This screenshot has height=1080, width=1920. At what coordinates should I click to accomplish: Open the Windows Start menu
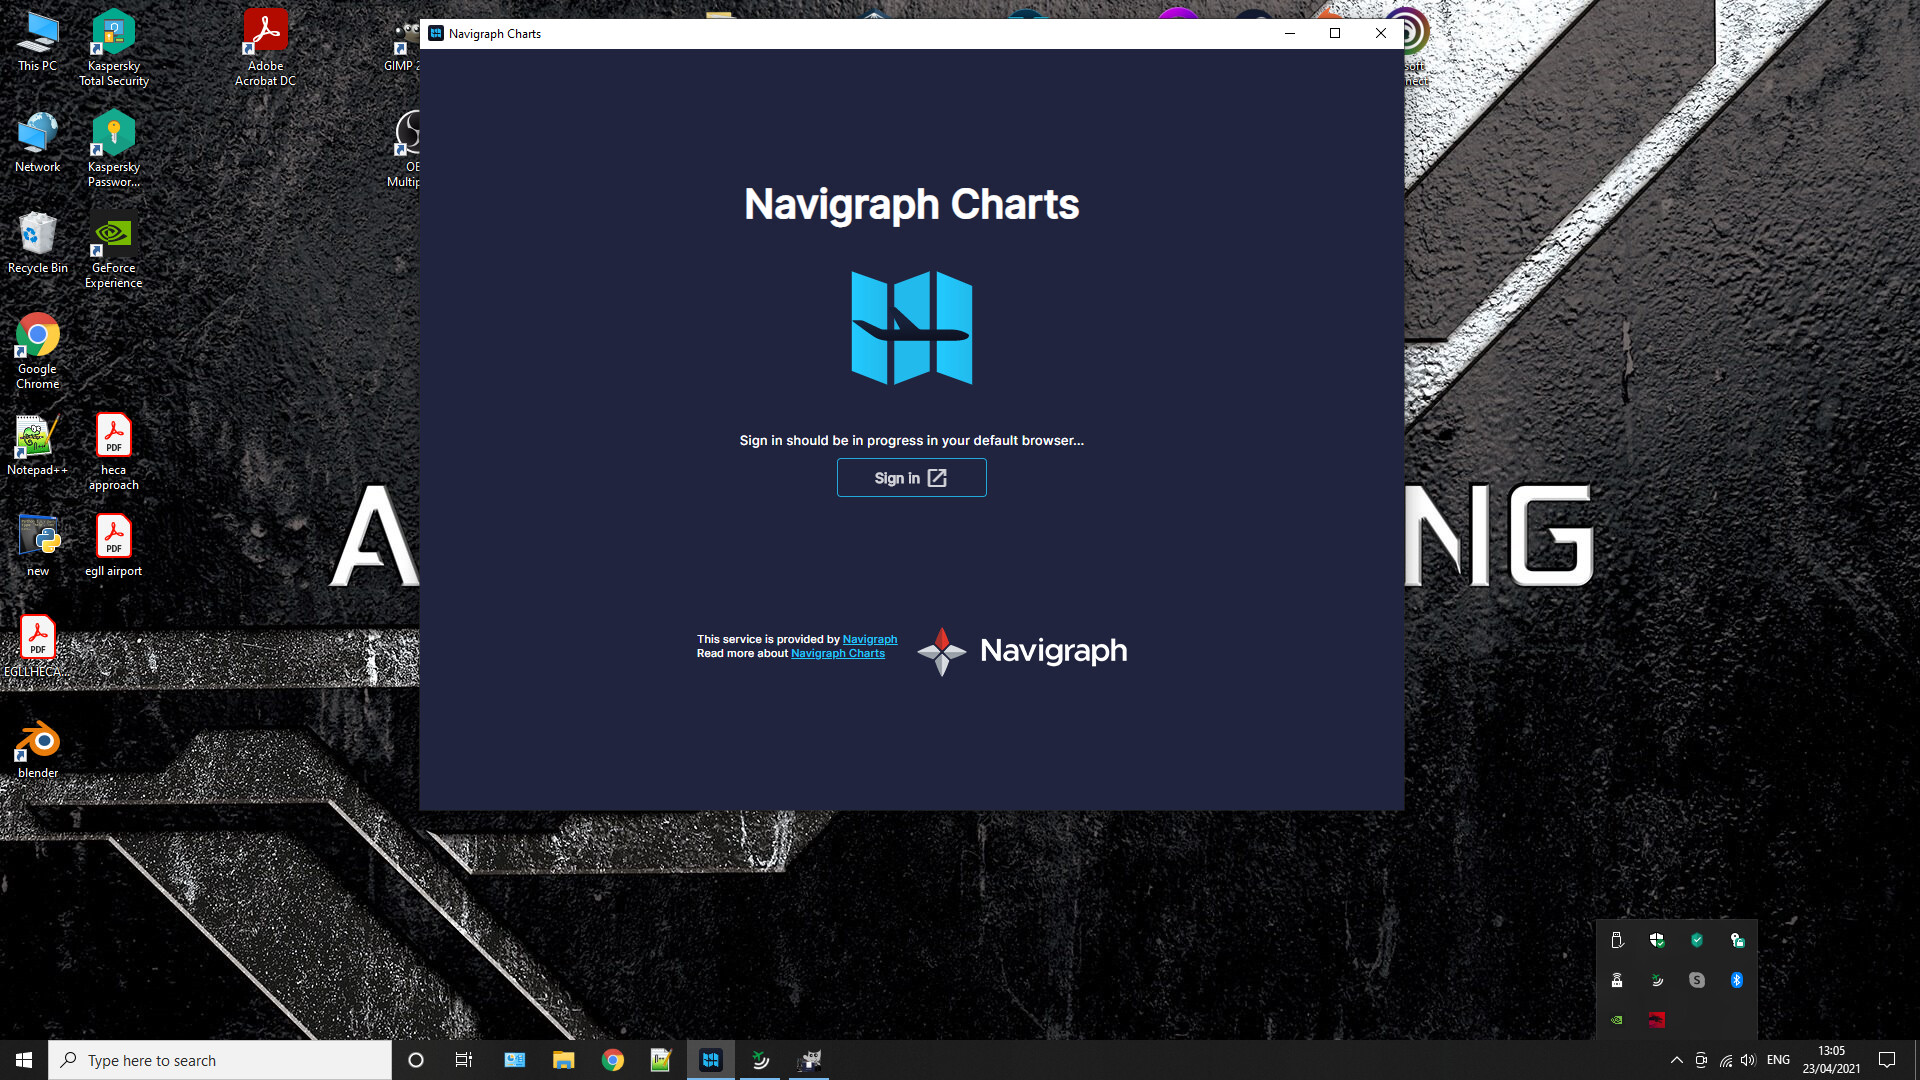[24, 1060]
